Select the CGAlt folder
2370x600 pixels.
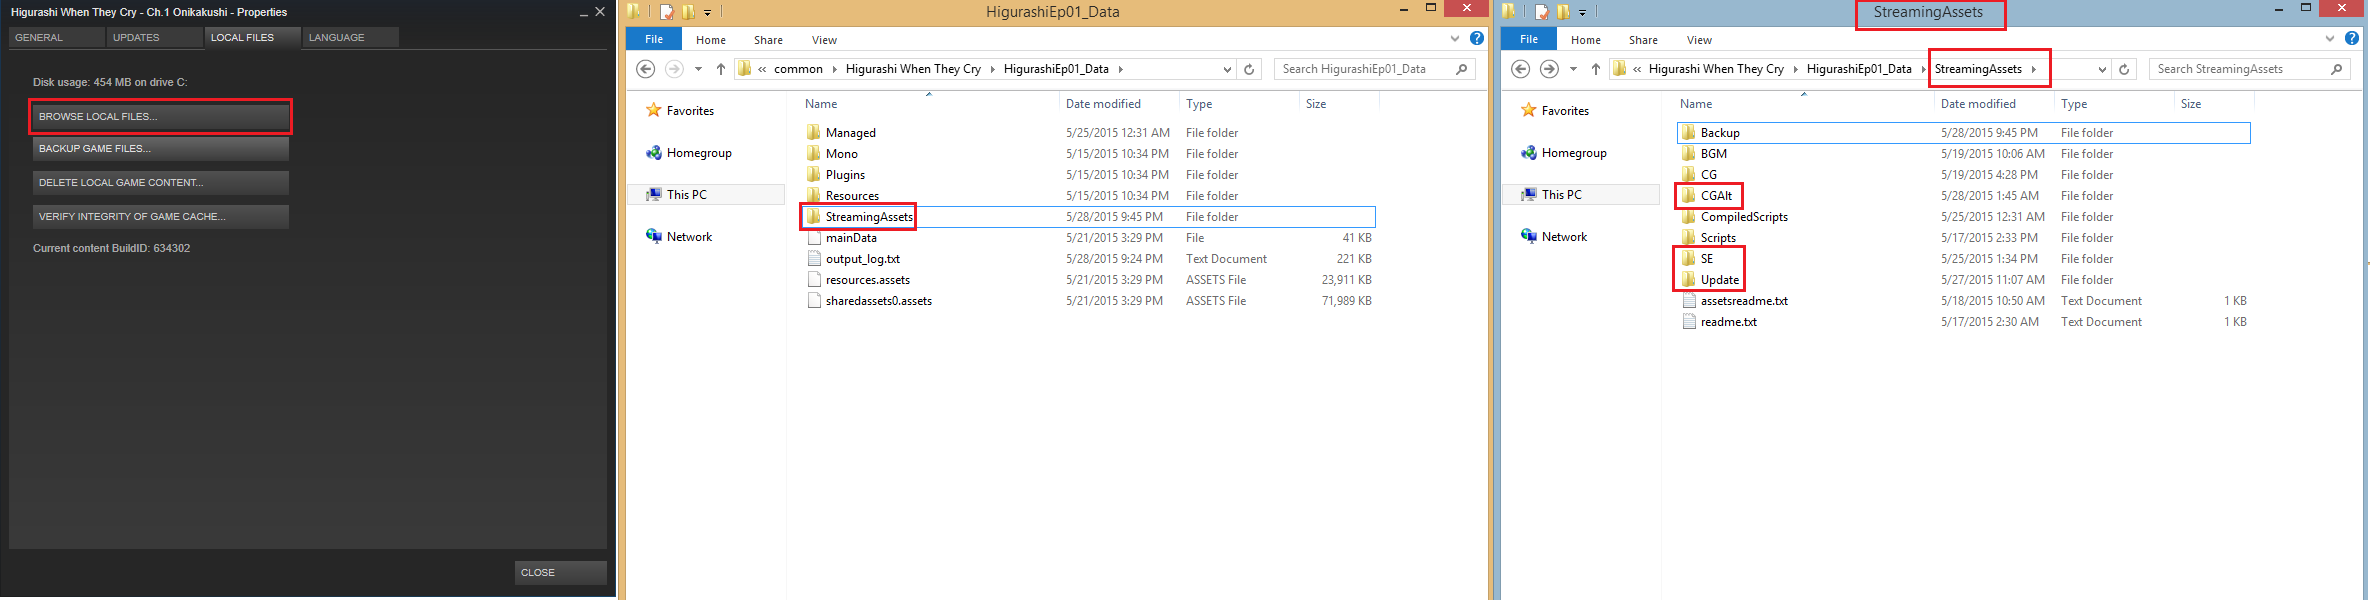click(1715, 196)
